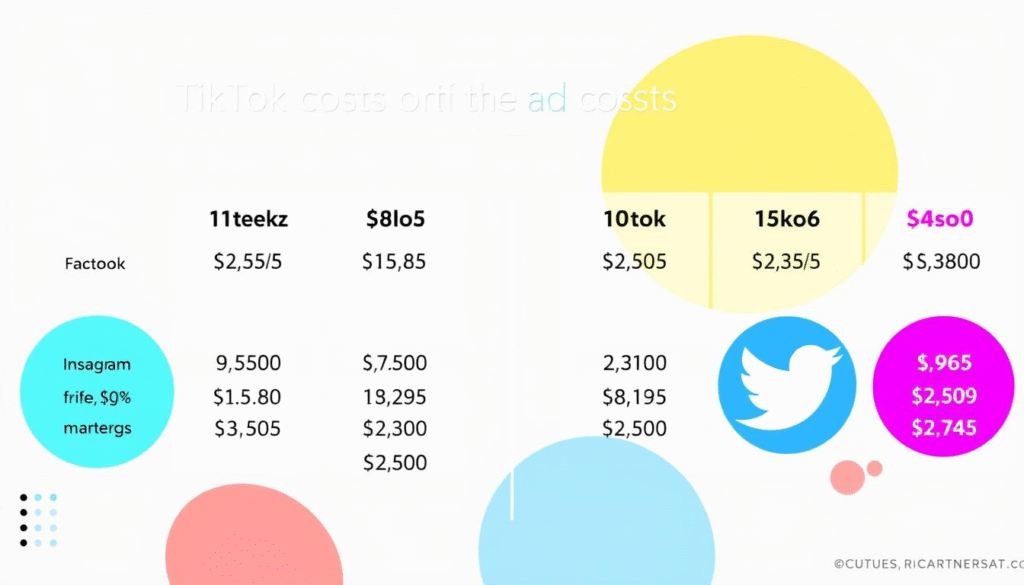Choose the 15ko6 column header

click(x=785, y=219)
